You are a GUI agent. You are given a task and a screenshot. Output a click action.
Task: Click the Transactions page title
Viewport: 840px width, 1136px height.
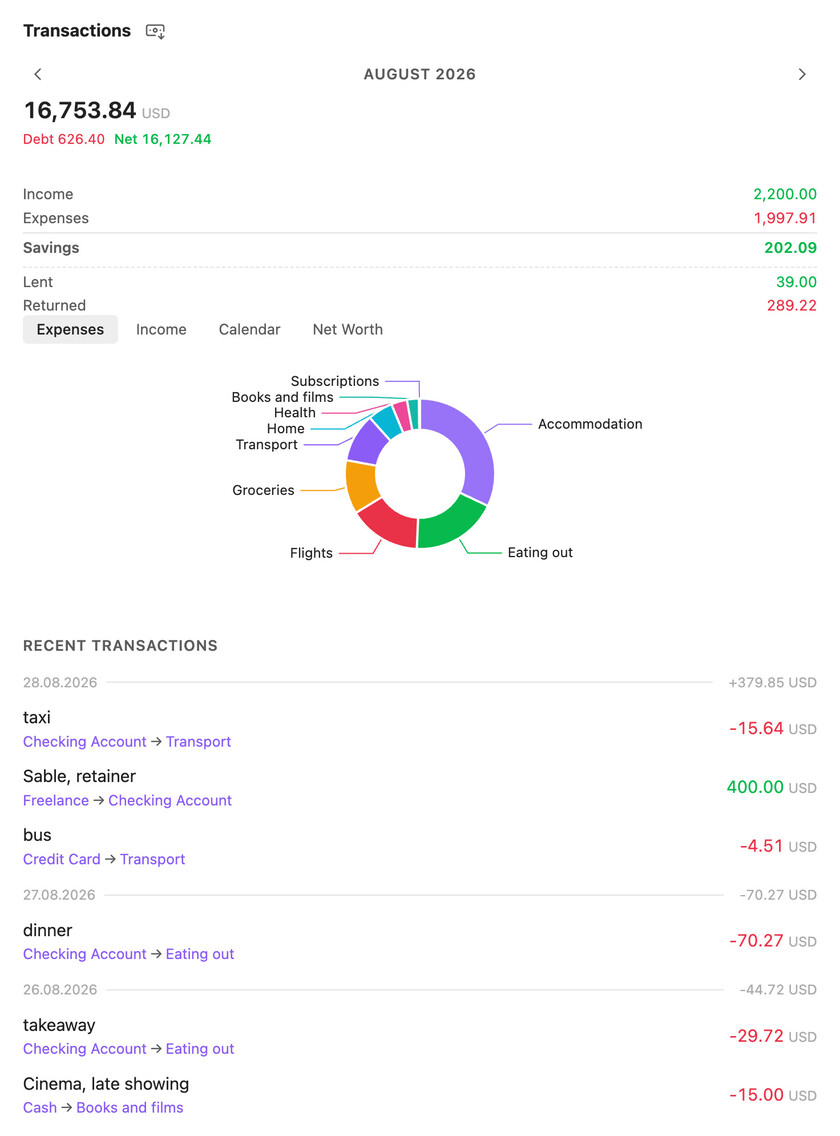coord(77,30)
